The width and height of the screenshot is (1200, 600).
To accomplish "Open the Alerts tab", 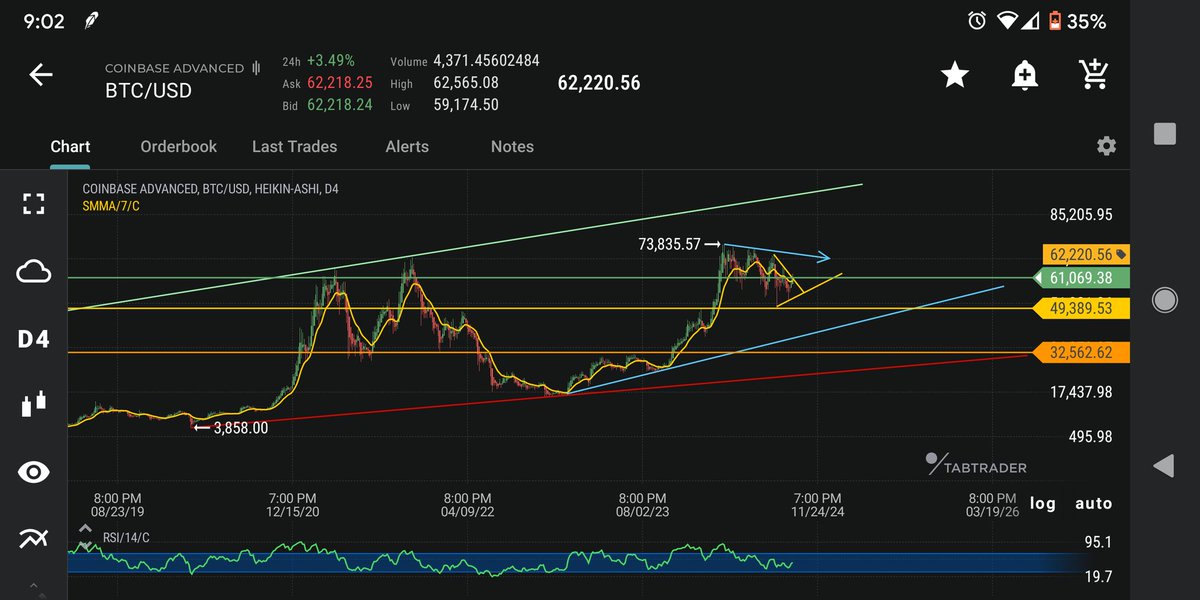I will (407, 146).
